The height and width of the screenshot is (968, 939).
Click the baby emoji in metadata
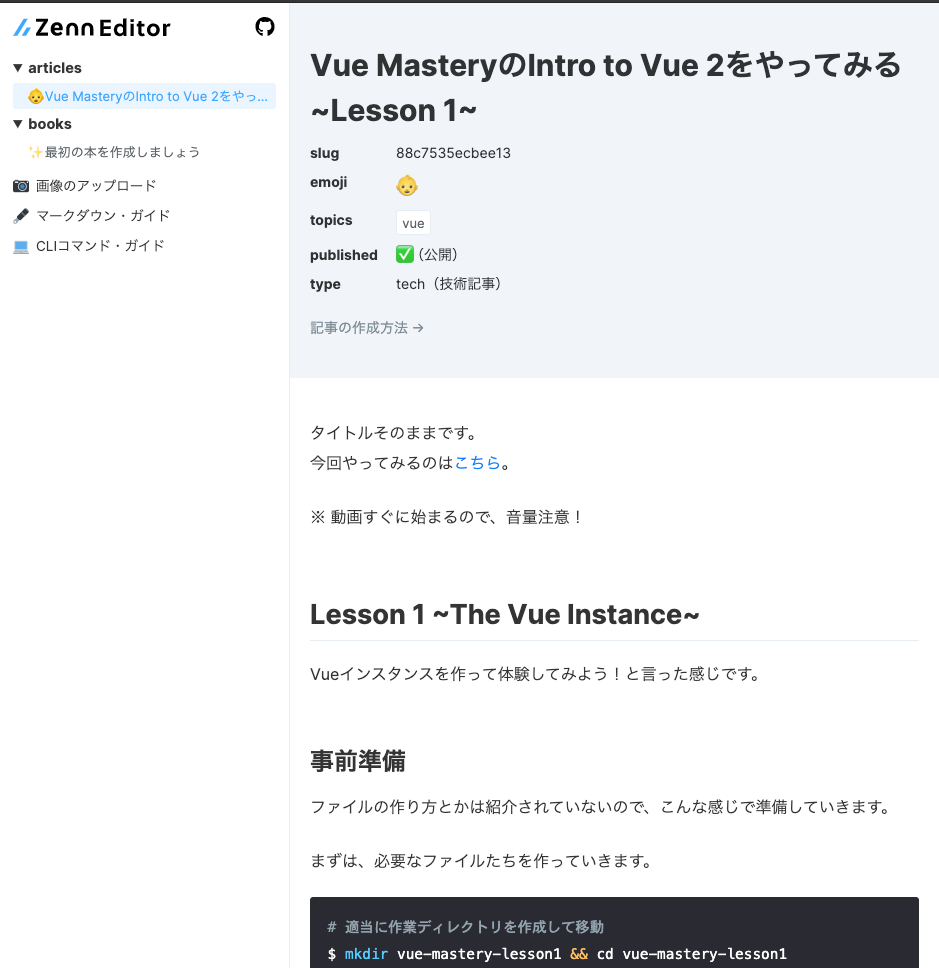tap(407, 185)
